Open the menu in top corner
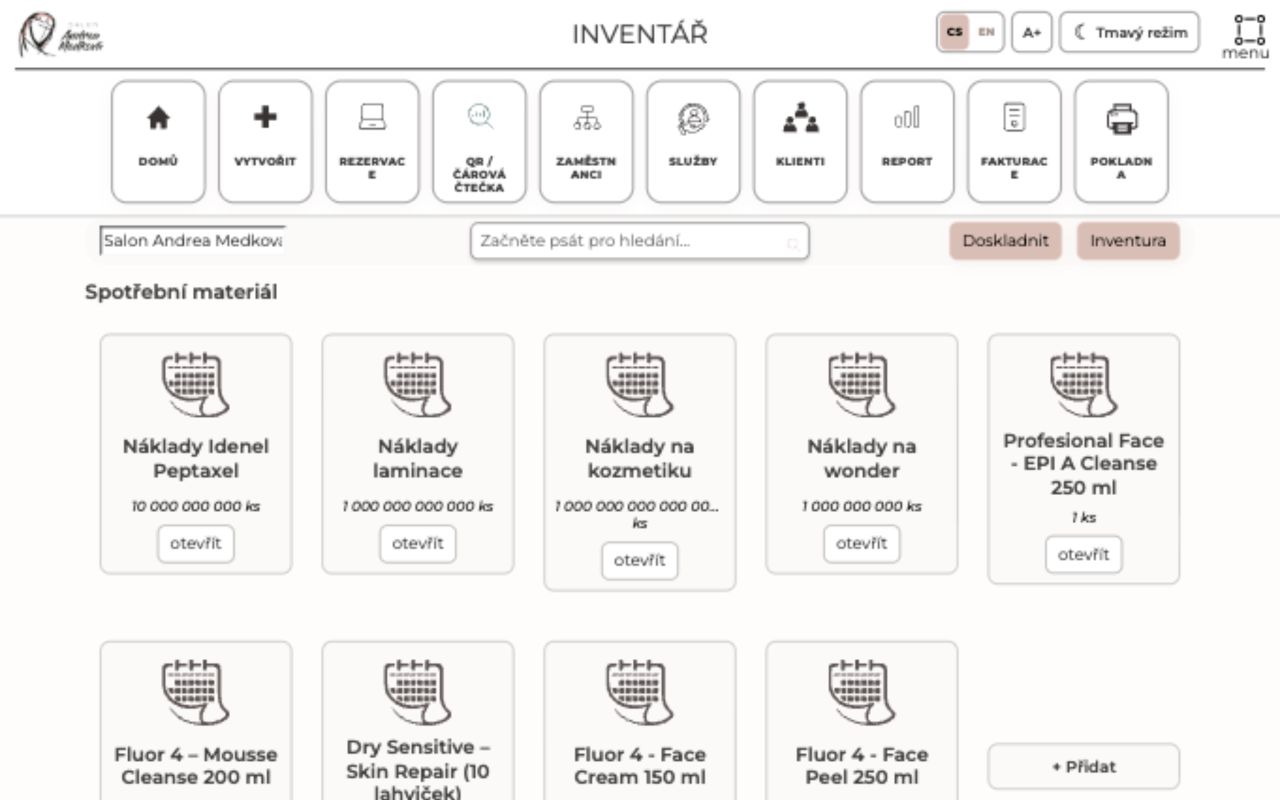 1245,37
